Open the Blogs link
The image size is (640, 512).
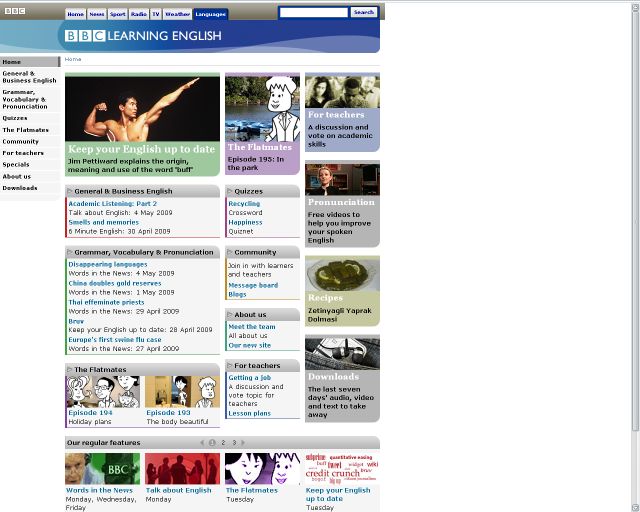pos(237,294)
